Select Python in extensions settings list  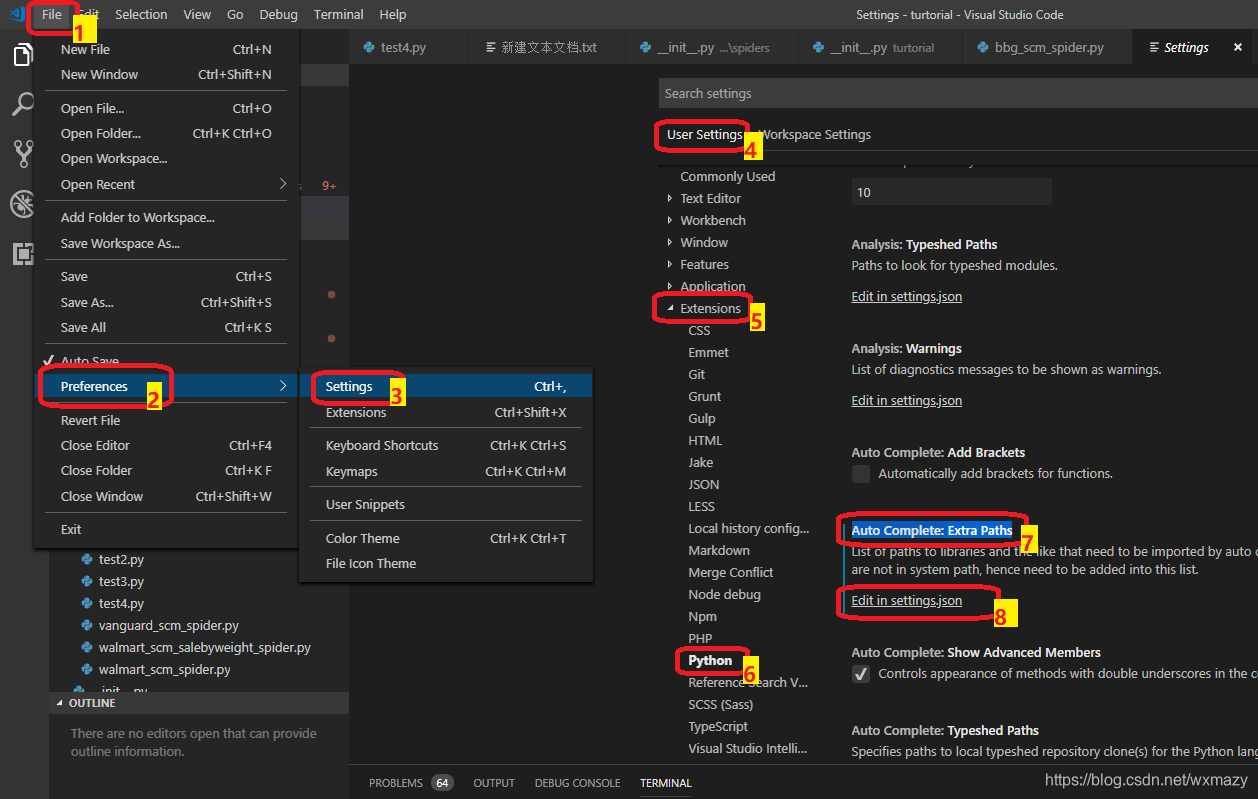point(710,661)
